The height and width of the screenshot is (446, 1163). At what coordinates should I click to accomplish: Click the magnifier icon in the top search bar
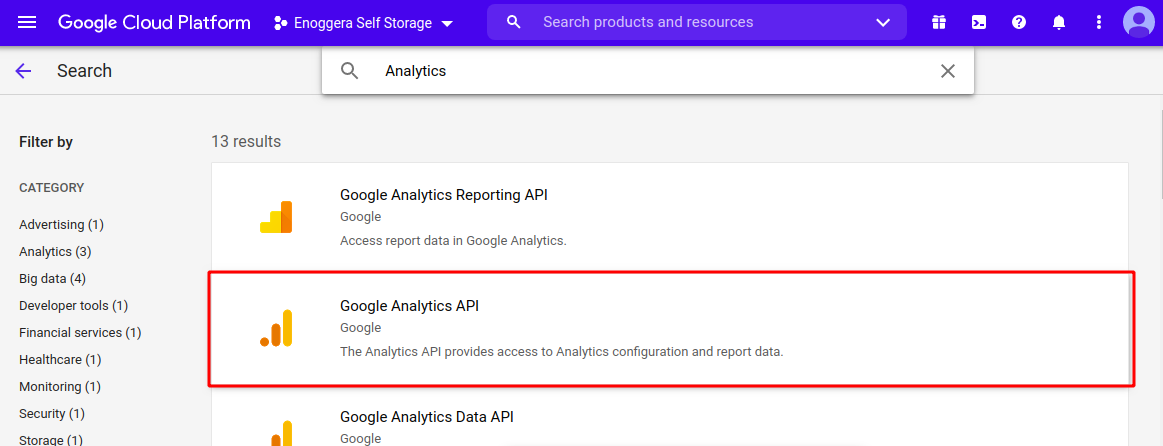513,22
